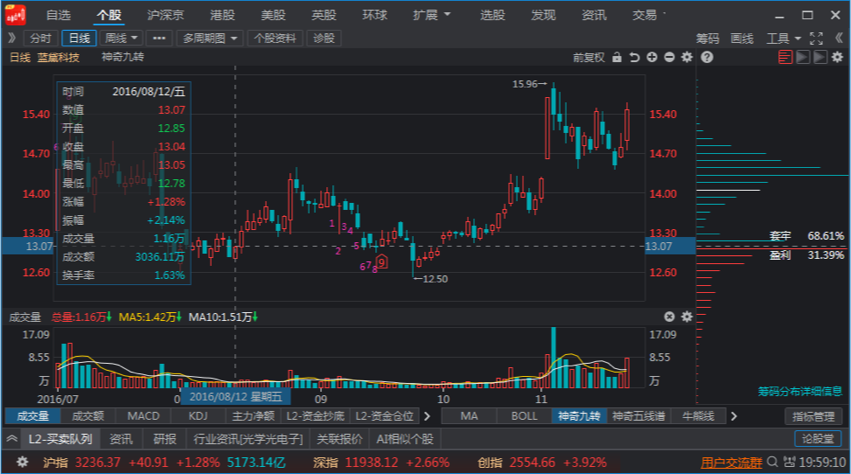The height and width of the screenshot is (474, 851).
Task: Open chart settings gear beside minus icon
Action: click(687, 57)
